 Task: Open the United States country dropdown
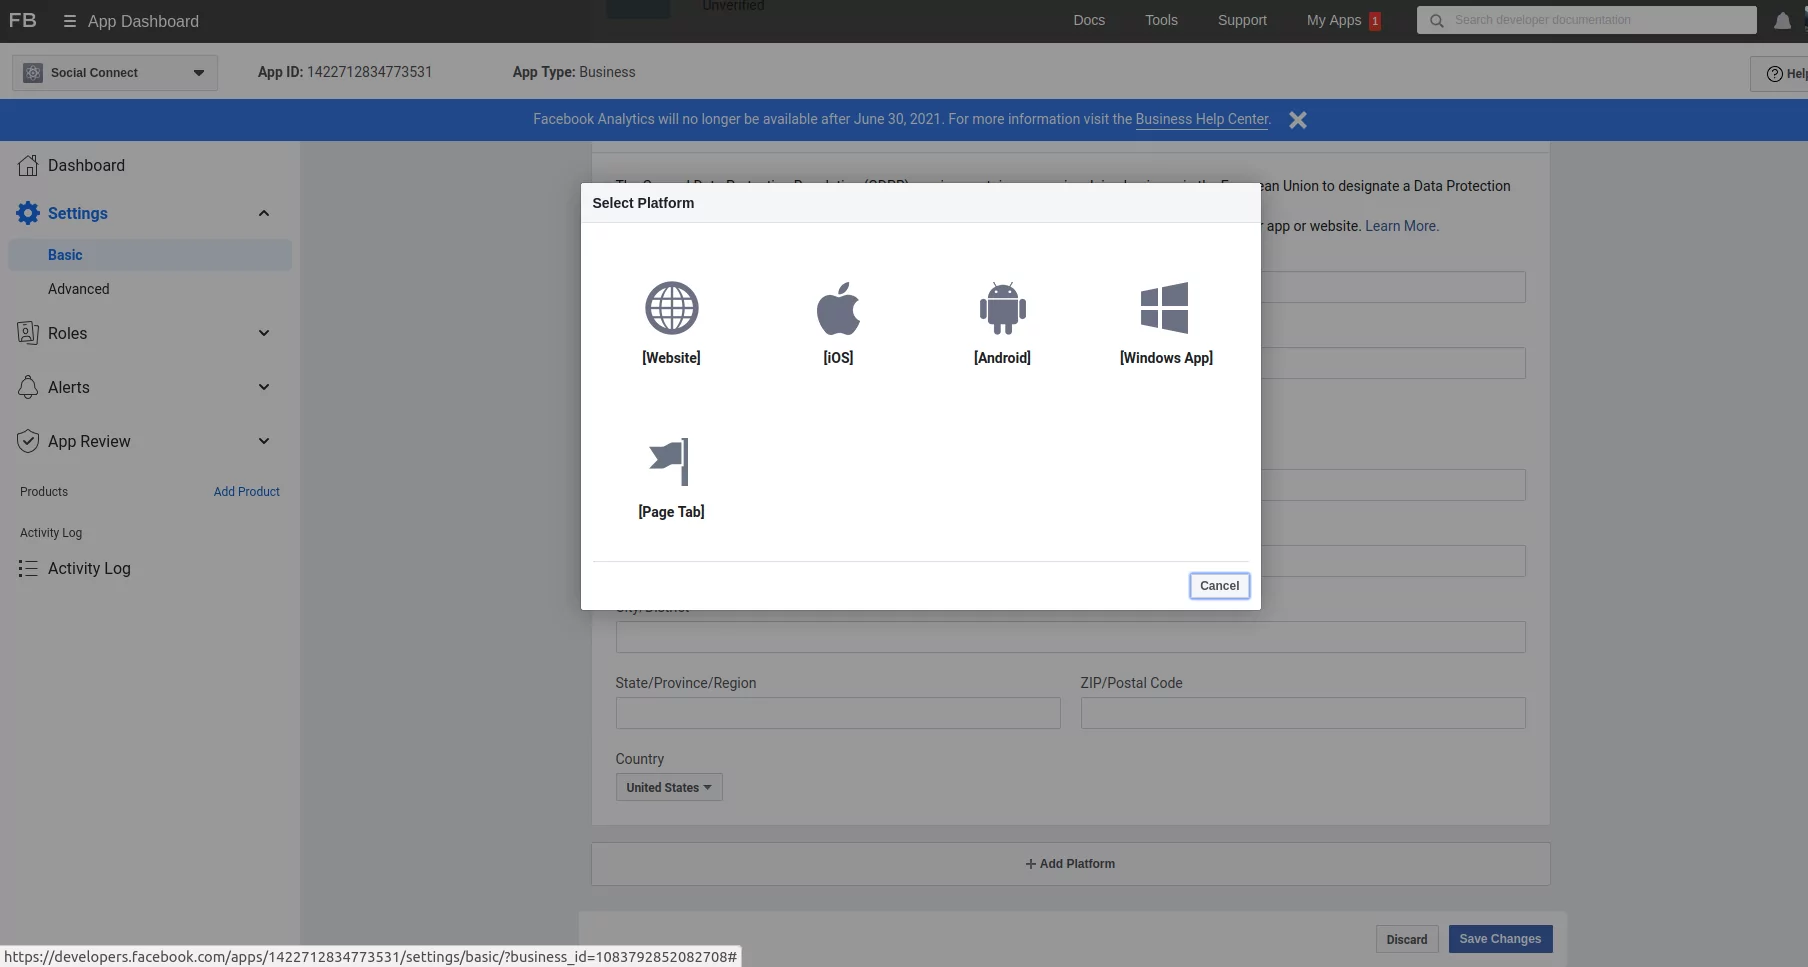[669, 787]
